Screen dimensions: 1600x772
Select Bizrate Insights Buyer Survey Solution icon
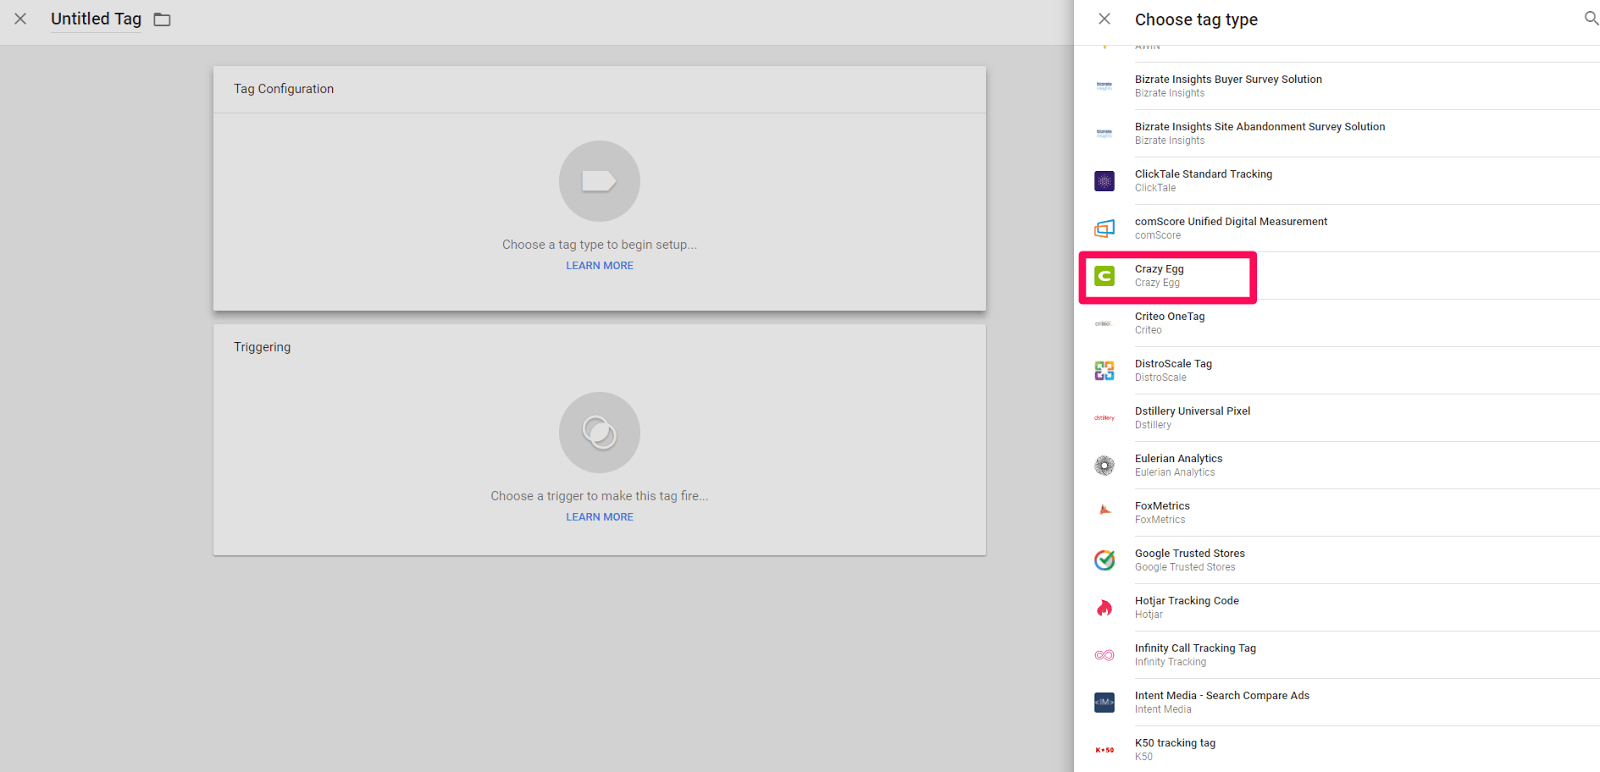1104,86
